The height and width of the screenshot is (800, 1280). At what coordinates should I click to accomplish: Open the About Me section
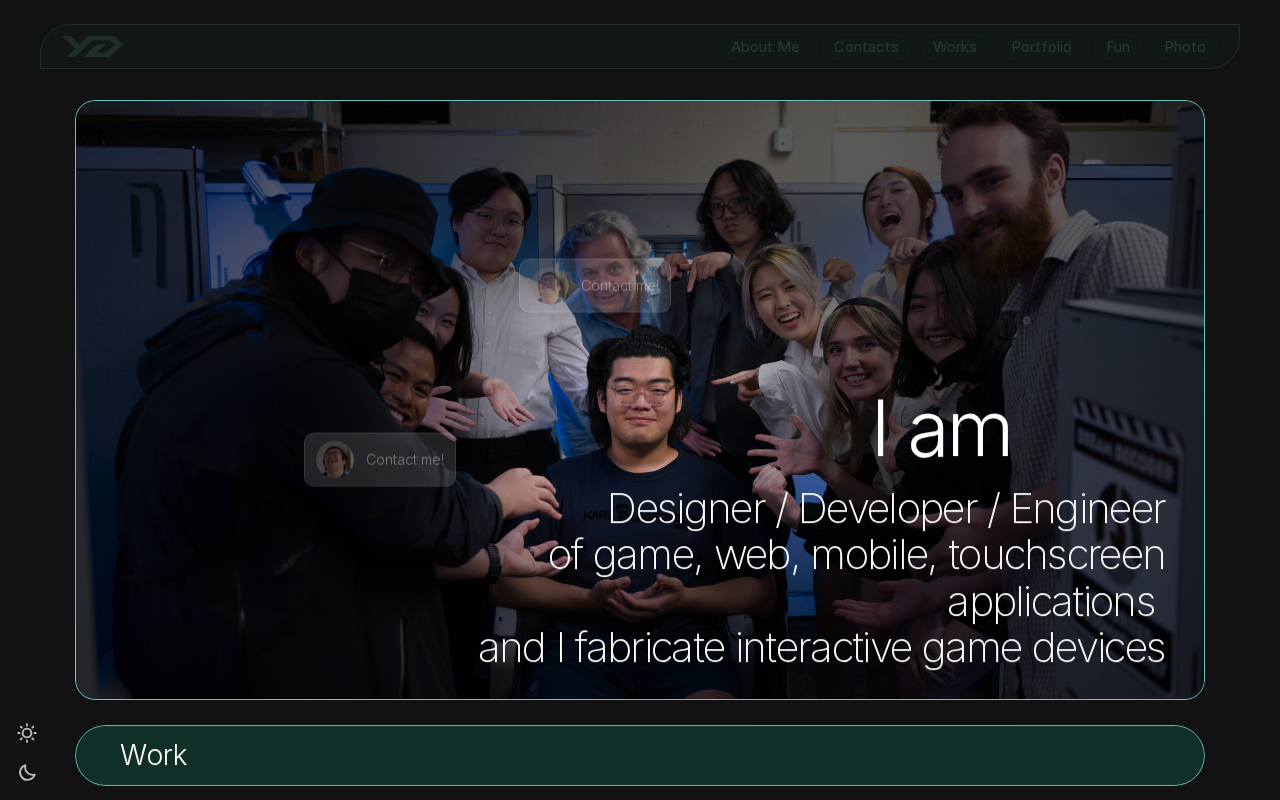click(765, 47)
